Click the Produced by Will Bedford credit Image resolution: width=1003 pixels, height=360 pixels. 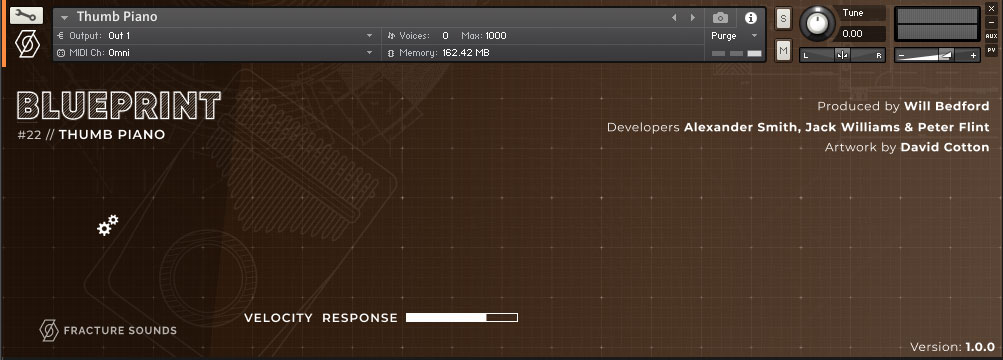point(903,106)
